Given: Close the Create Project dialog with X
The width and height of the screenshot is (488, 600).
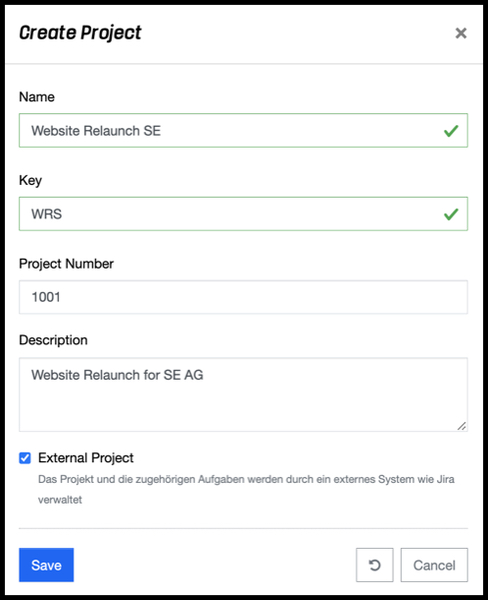Looking at the screenshot, I should [461, 33].
